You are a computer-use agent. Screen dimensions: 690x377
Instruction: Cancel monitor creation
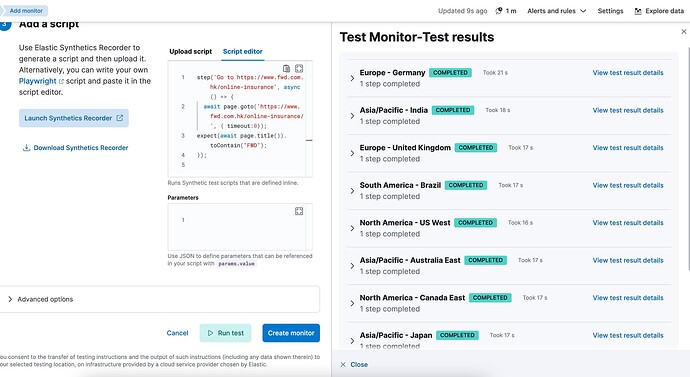177,333
